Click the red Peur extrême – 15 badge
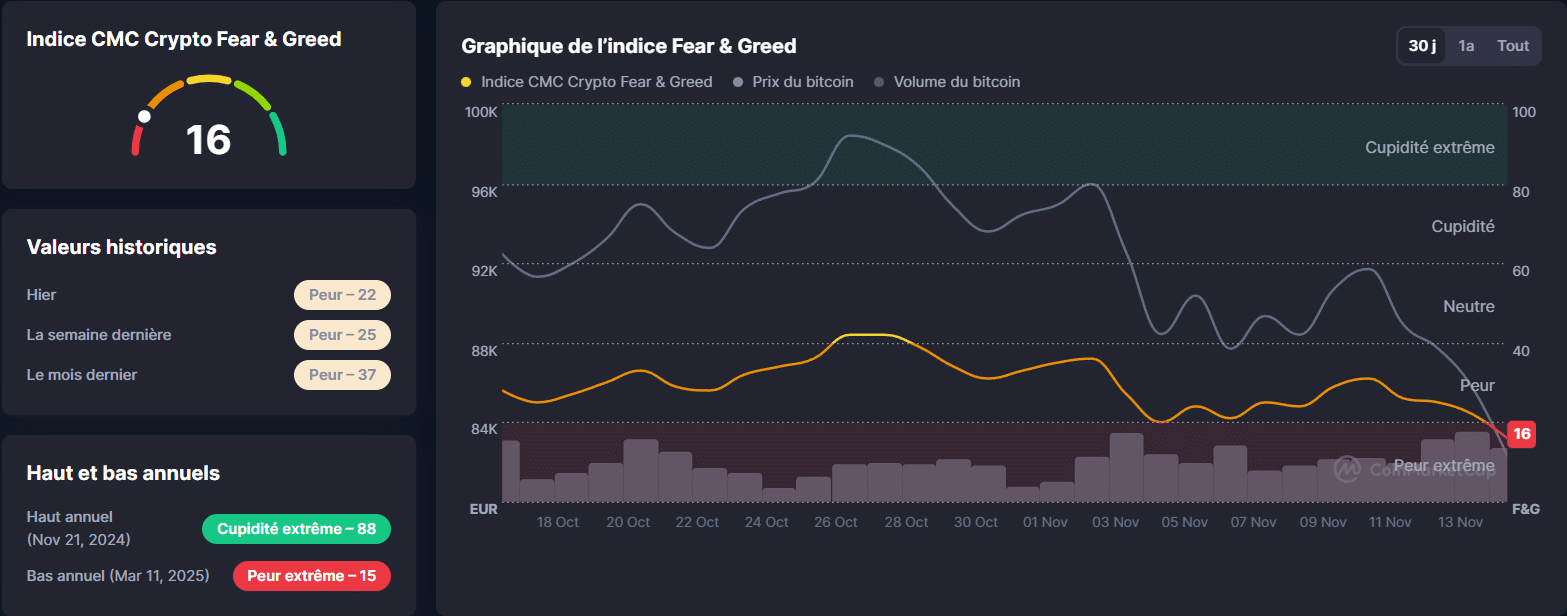This screenshot has height=616, width=1567. point(311,576)
